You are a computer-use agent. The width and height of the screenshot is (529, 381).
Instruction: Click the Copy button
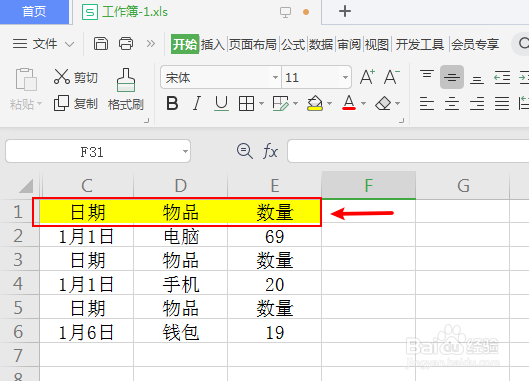point(76,103)
